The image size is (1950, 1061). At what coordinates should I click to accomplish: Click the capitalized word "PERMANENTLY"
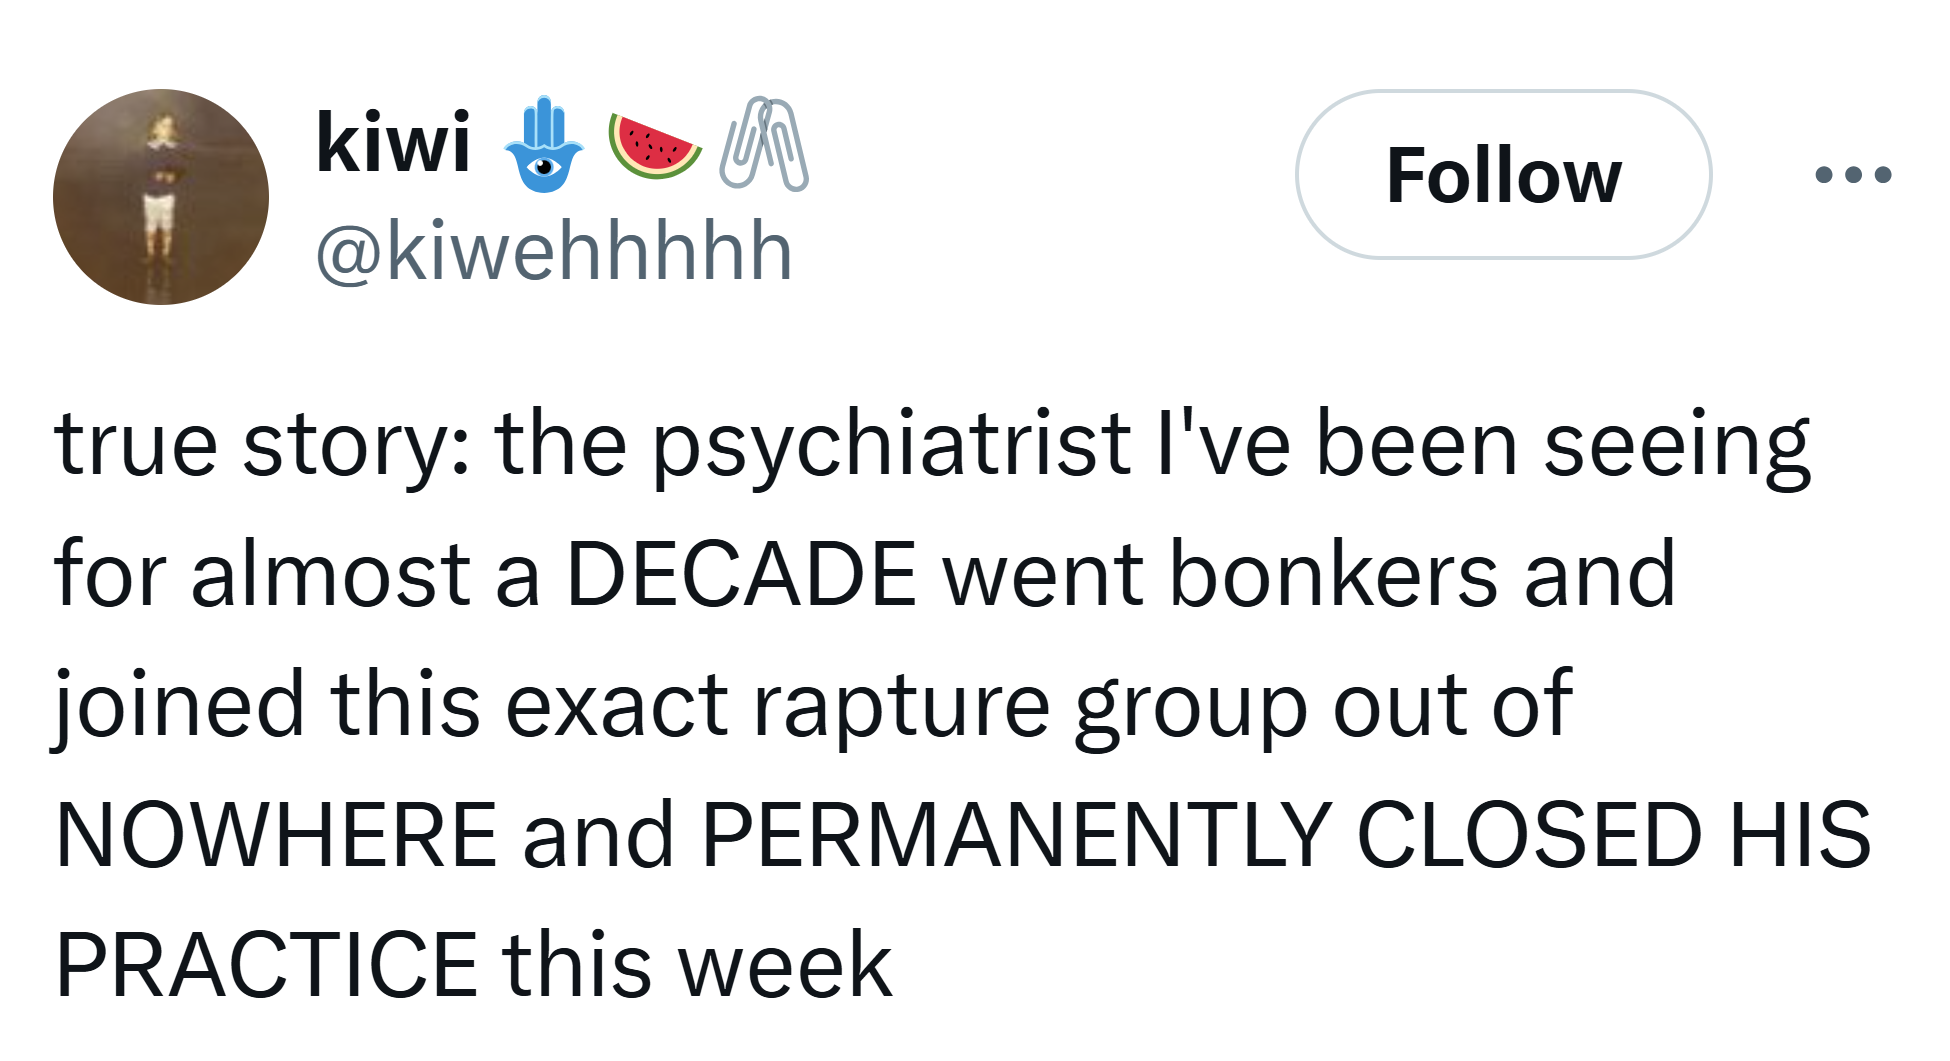click(1016, 834)
